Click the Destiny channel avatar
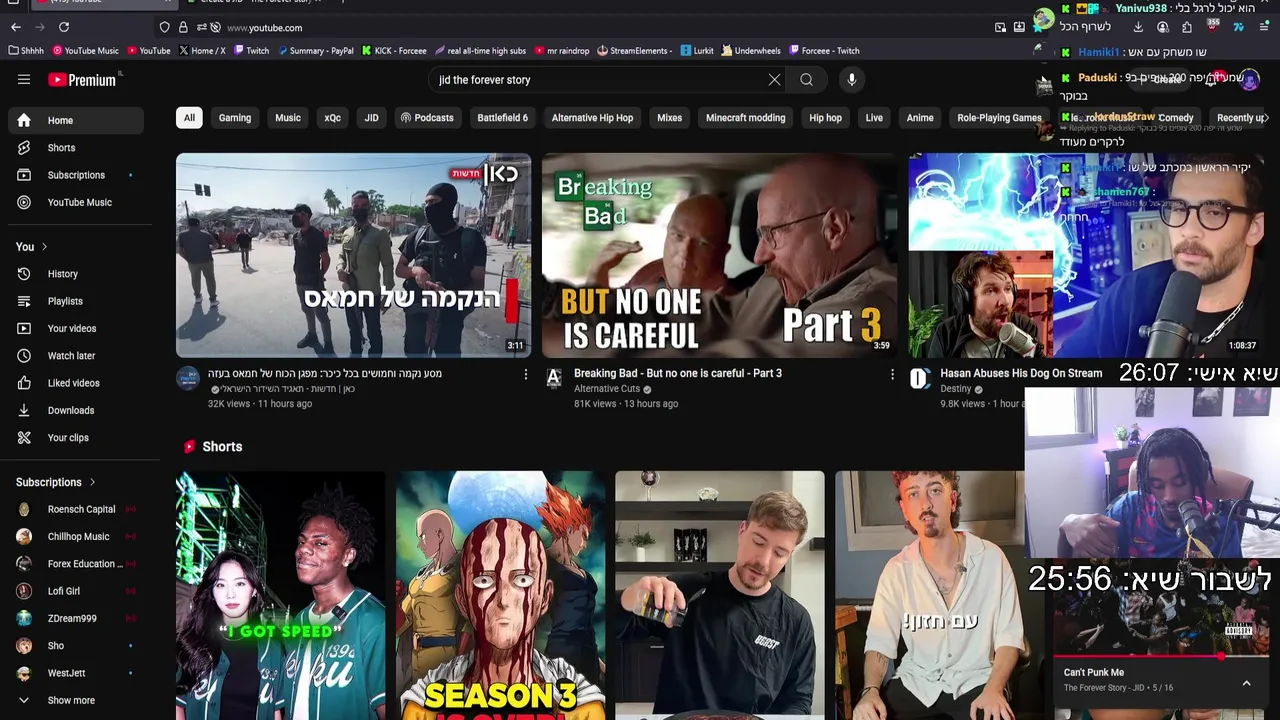This screenshot has height=720, width=1280. click(x=920, y=378)
